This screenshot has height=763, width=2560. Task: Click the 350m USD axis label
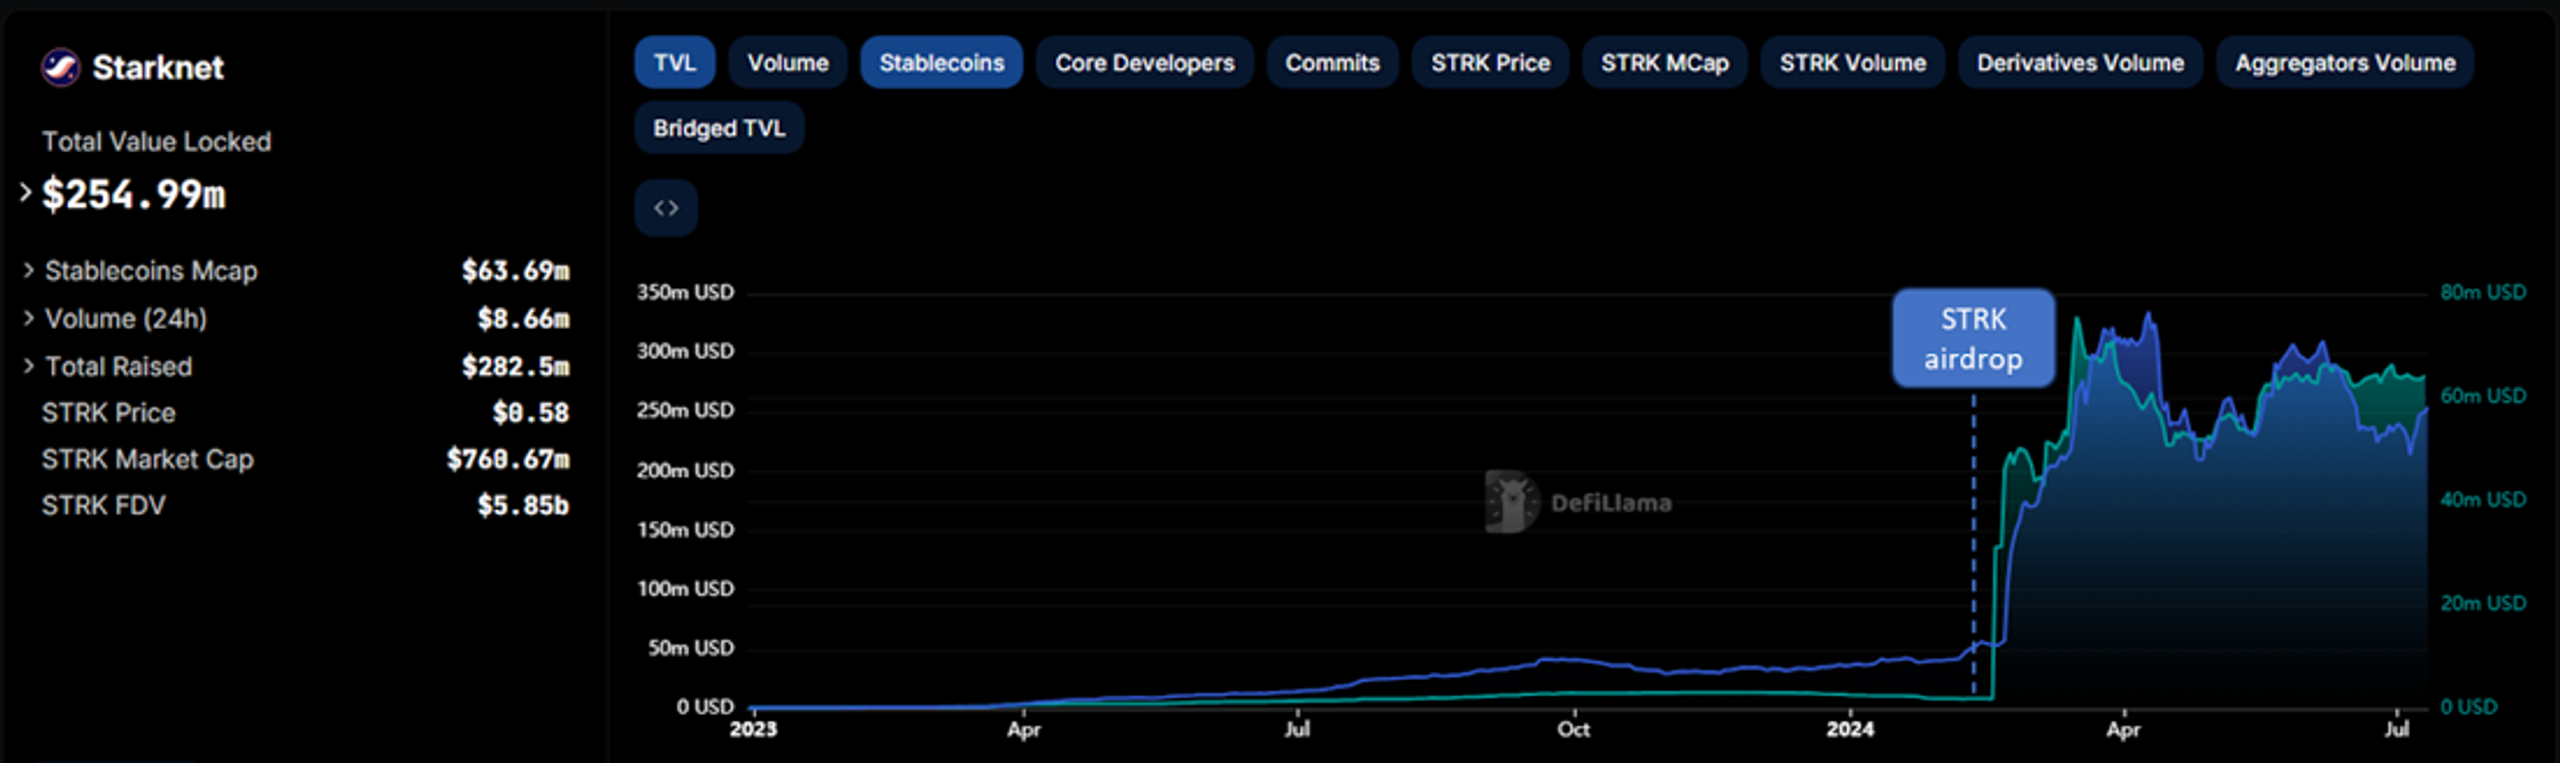(686, 292)
